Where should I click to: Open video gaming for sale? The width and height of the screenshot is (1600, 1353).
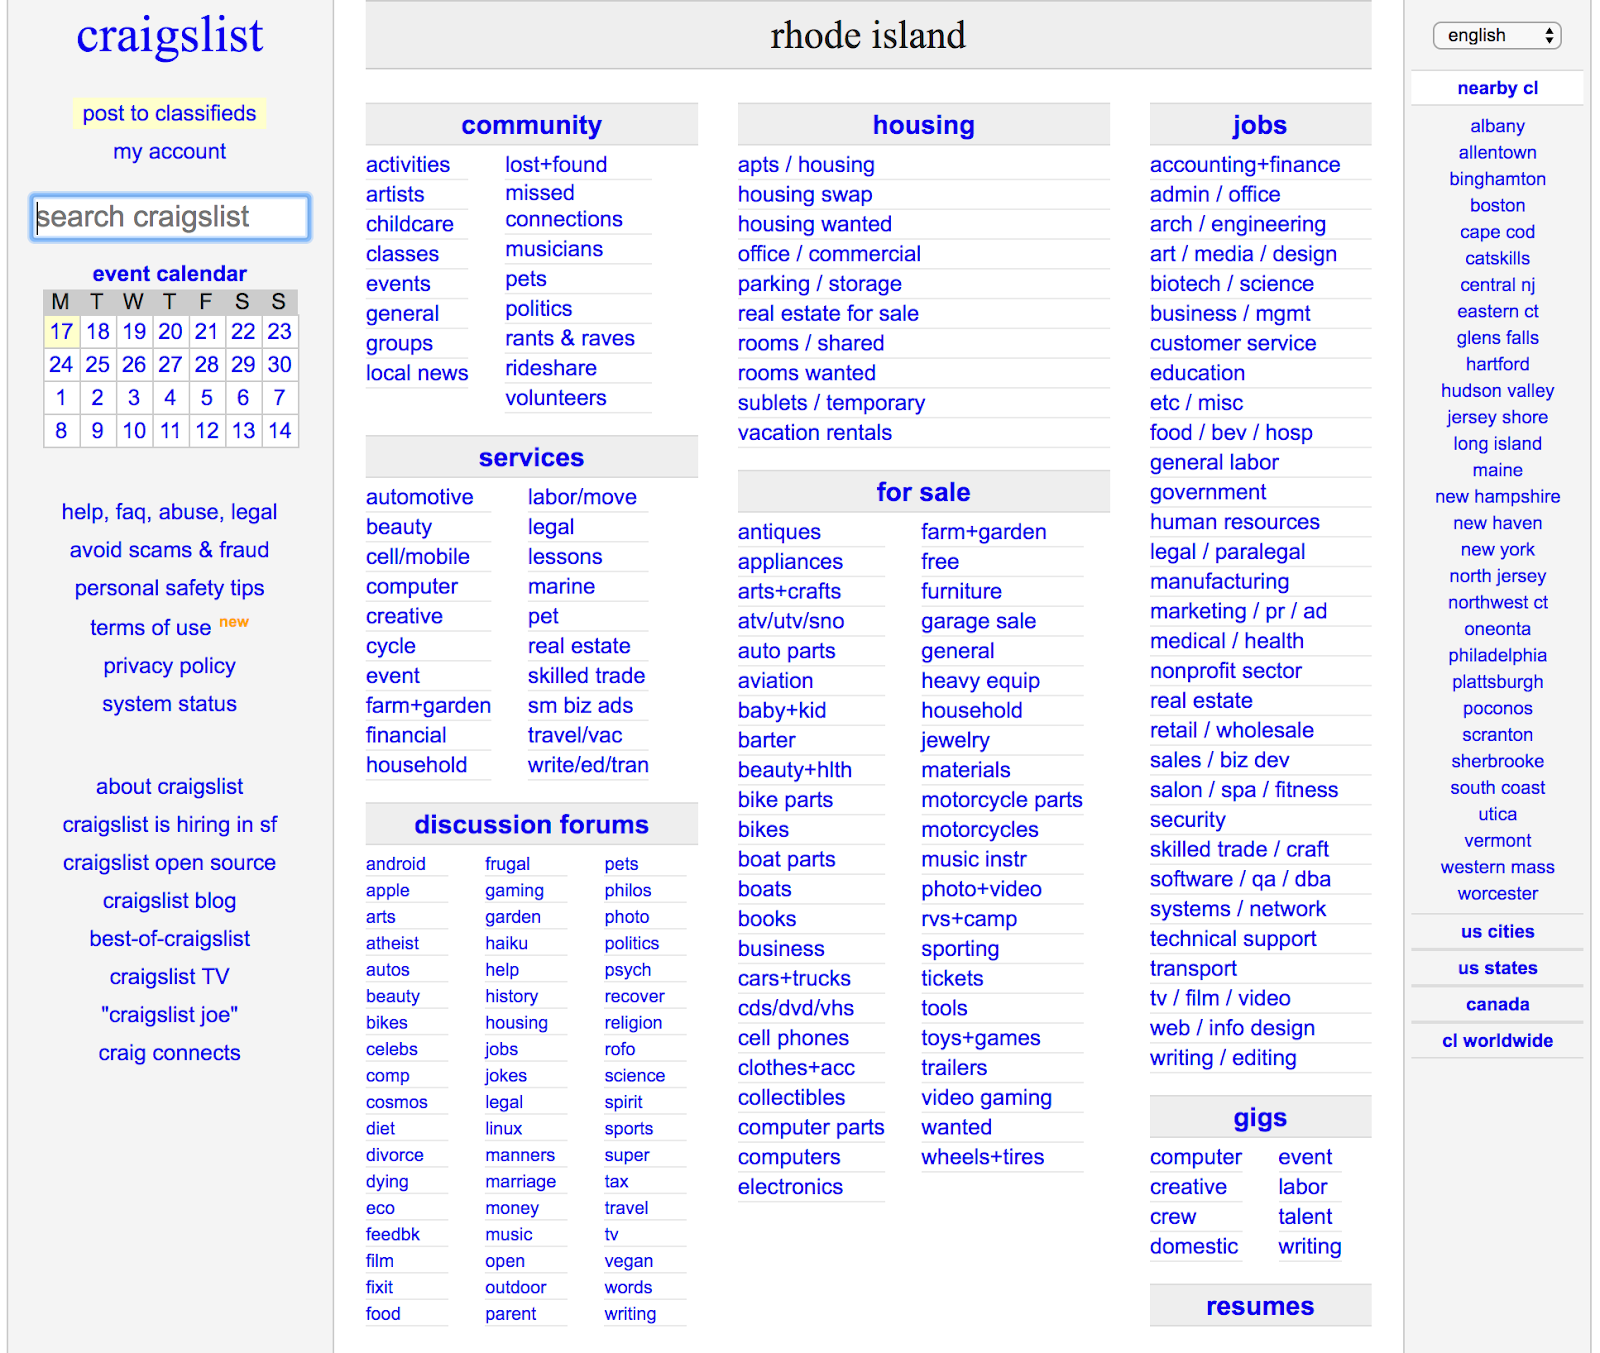click(987, 1098)
